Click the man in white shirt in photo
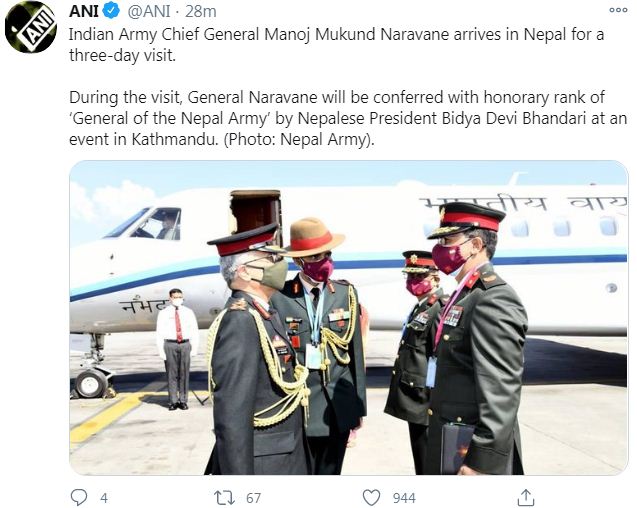 point(178,349)
